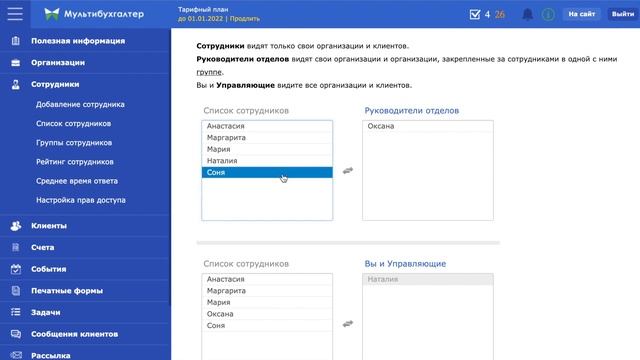Go to Настройка прав доступа submenu

click(x=81, y=200)
